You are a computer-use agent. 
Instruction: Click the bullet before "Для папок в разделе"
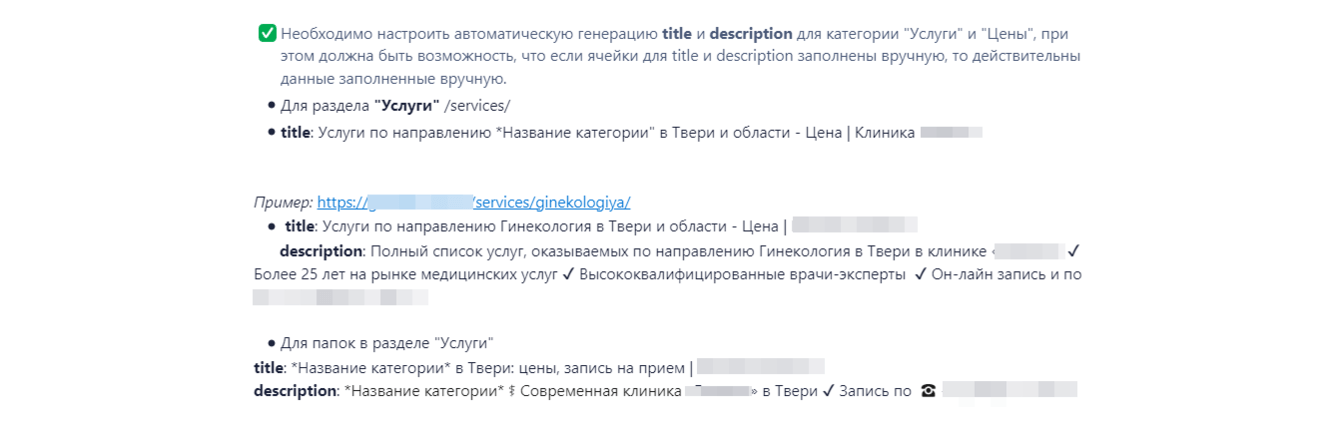[x=271, y=343]
